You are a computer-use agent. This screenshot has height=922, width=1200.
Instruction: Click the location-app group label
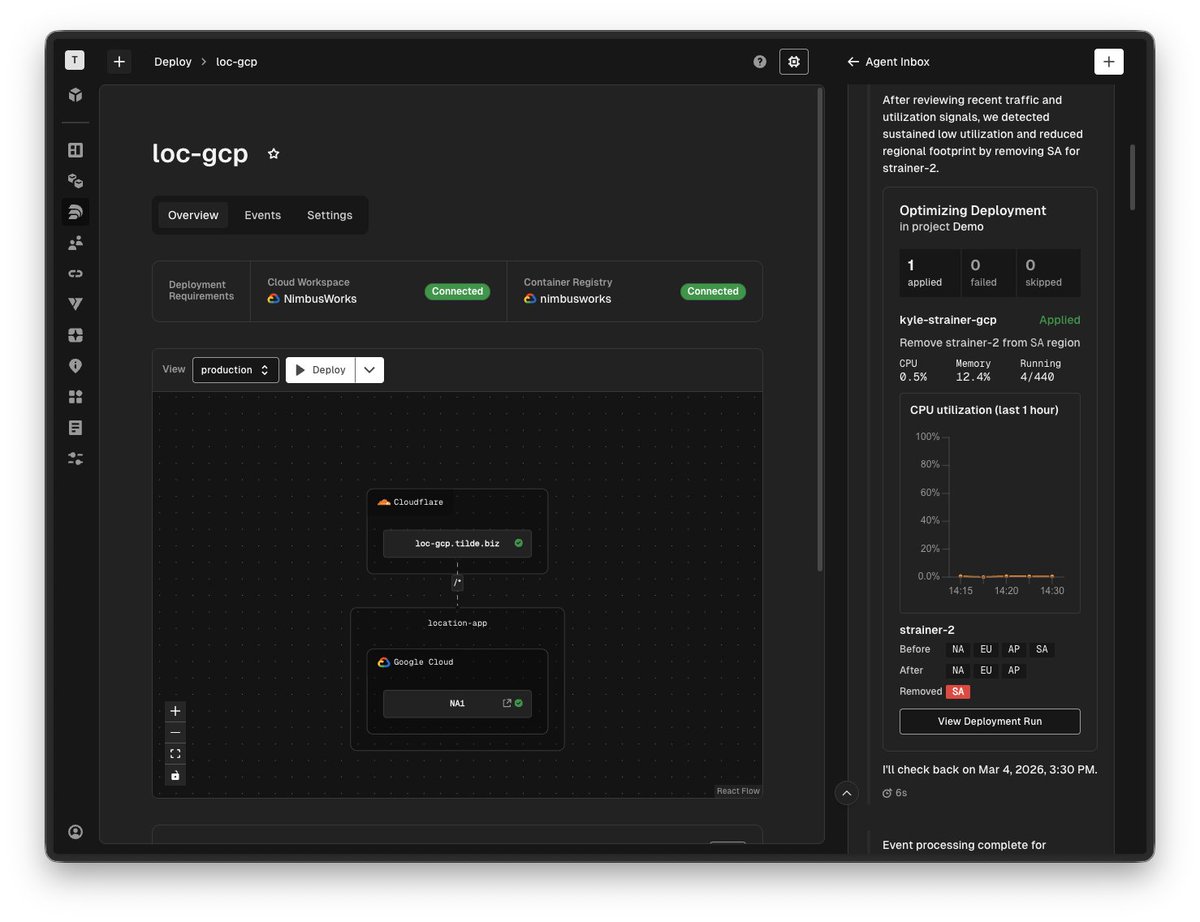tap(457, 623)
